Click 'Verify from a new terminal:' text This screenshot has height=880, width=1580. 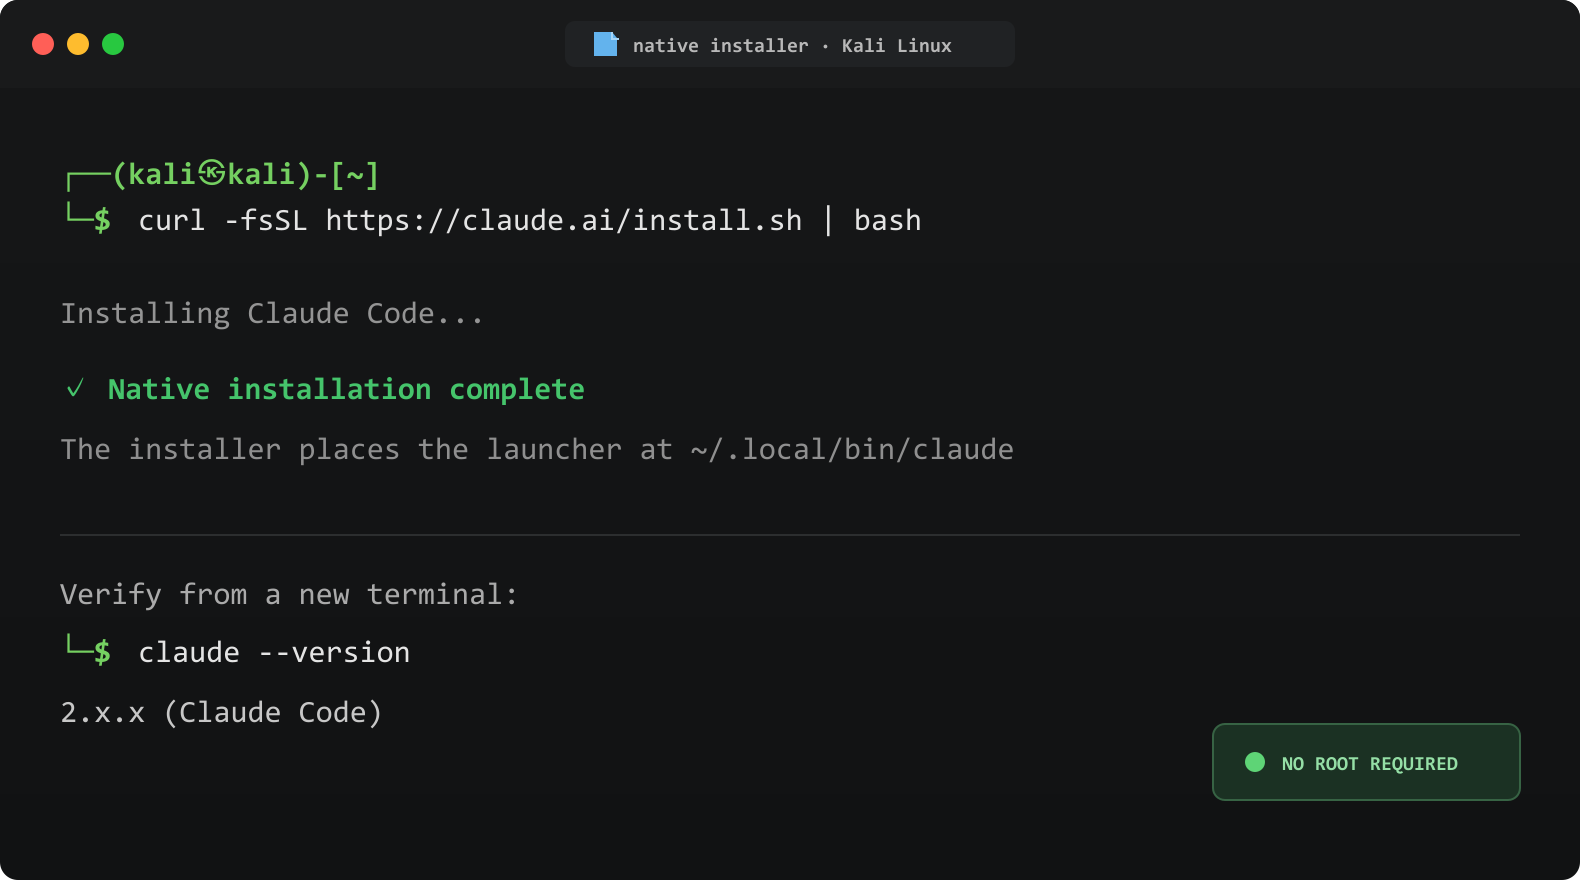(x=289, y=594)
